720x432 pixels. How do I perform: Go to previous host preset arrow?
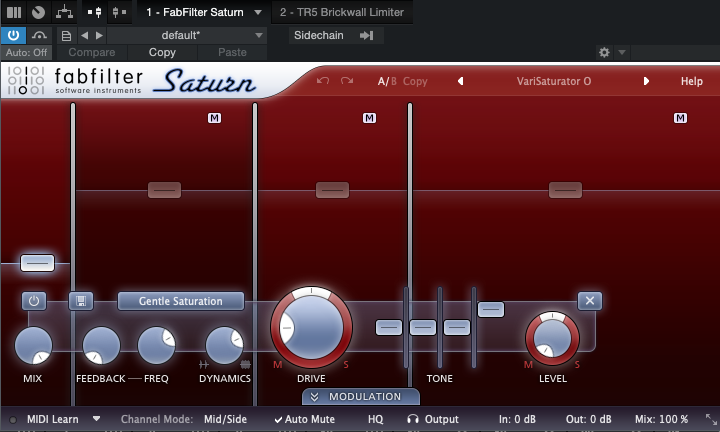click(x=84, y=35)
